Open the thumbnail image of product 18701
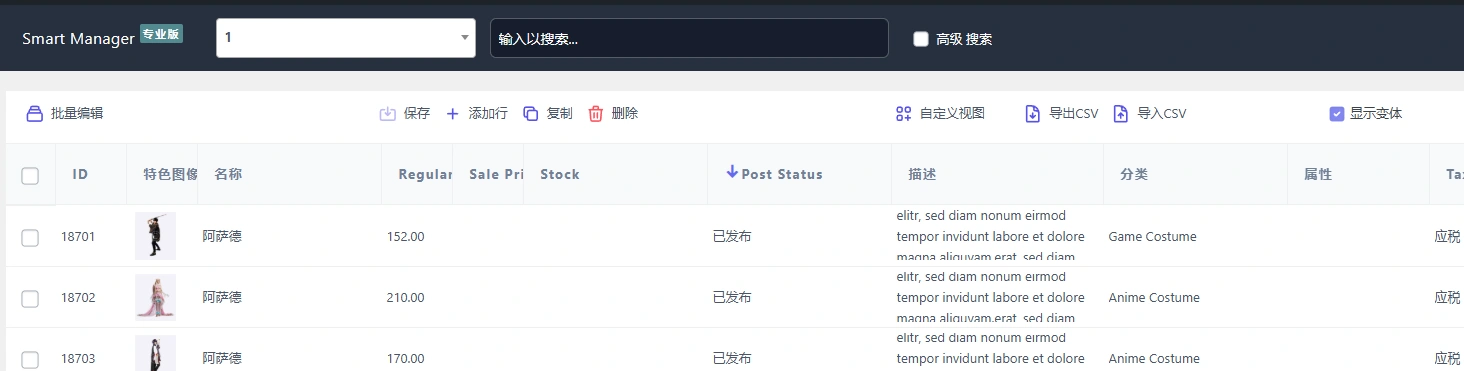The image size is (1464, 371). click(x=155, y=236)
